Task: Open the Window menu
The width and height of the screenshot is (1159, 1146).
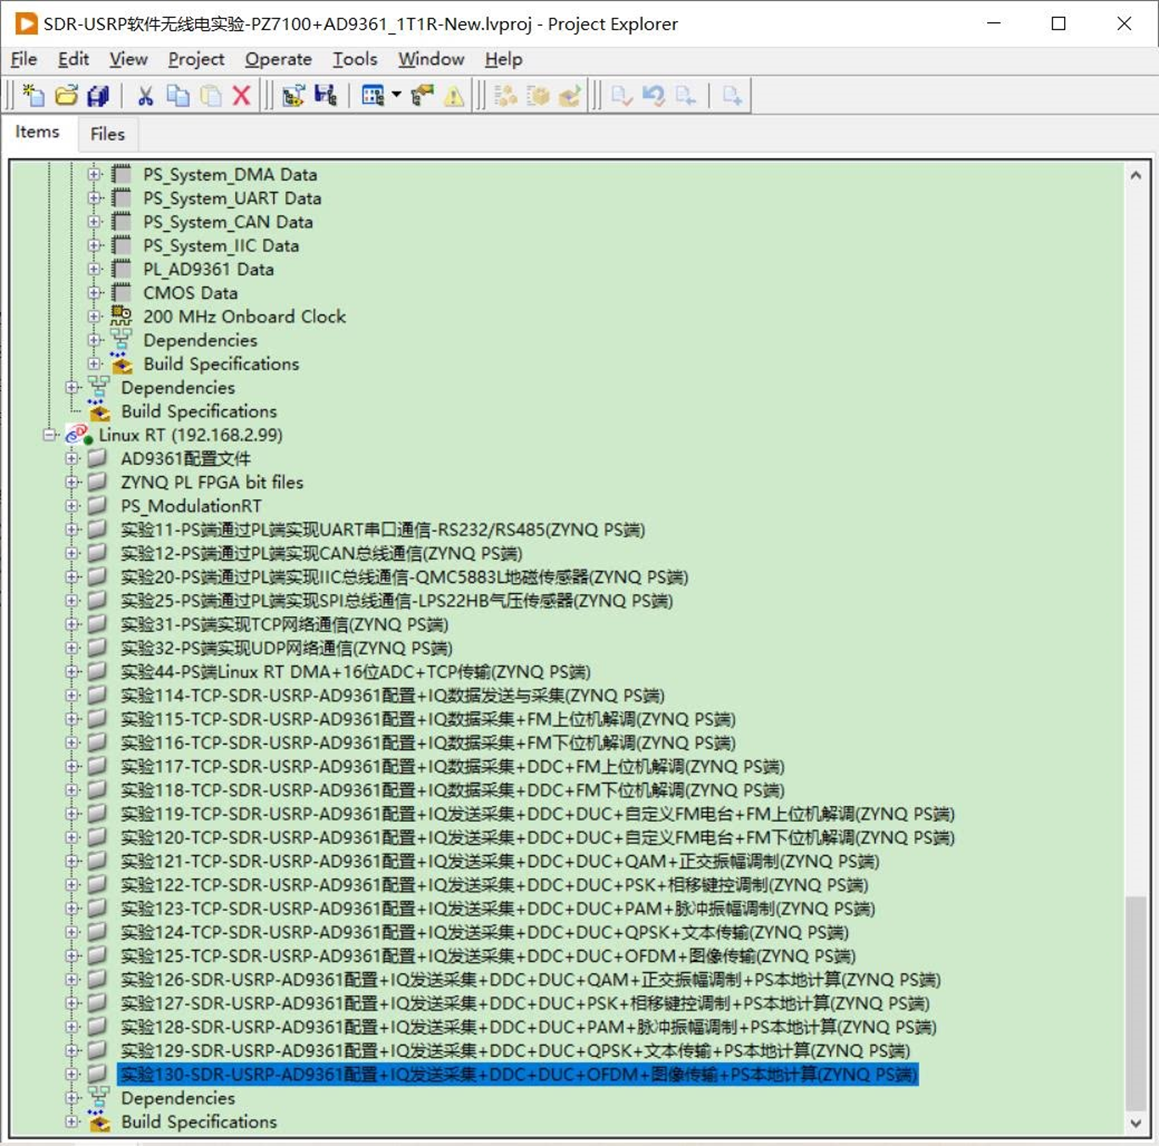Action: tap(432, 59)
